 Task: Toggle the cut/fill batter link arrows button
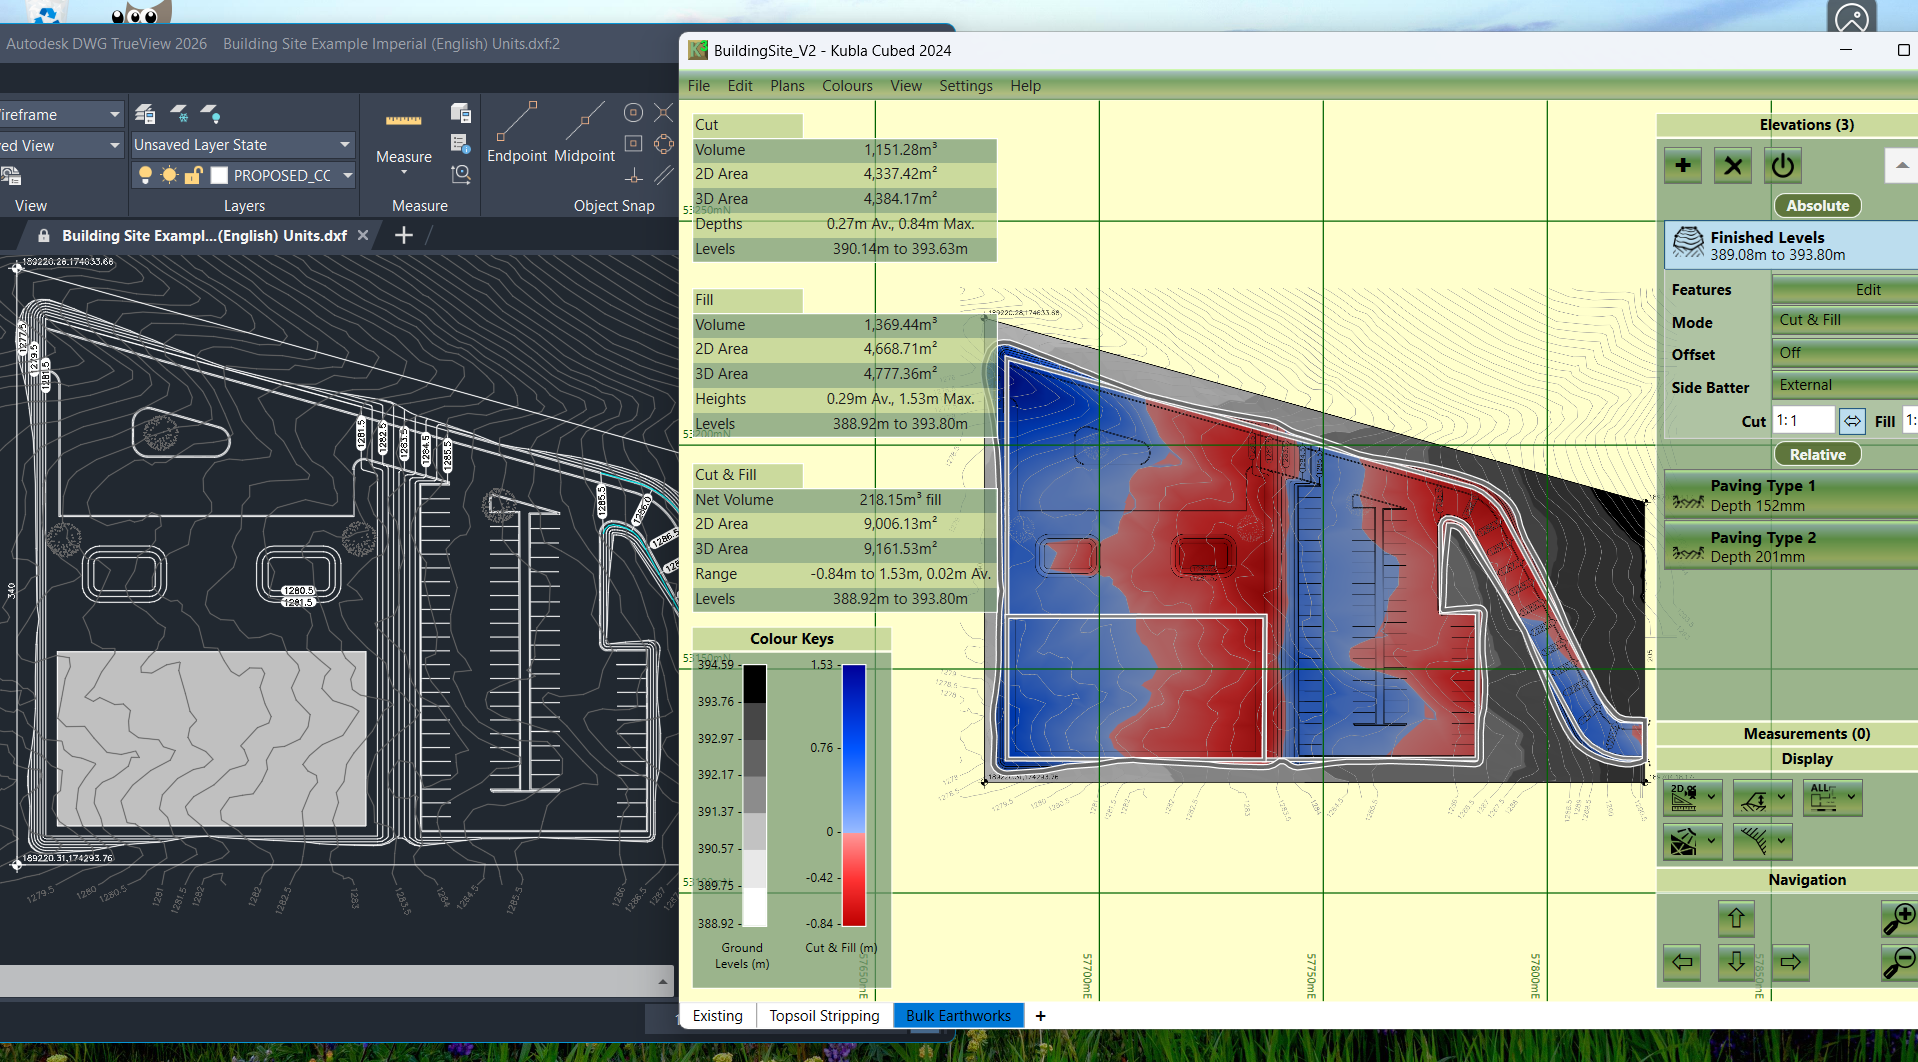(1853, 421)
